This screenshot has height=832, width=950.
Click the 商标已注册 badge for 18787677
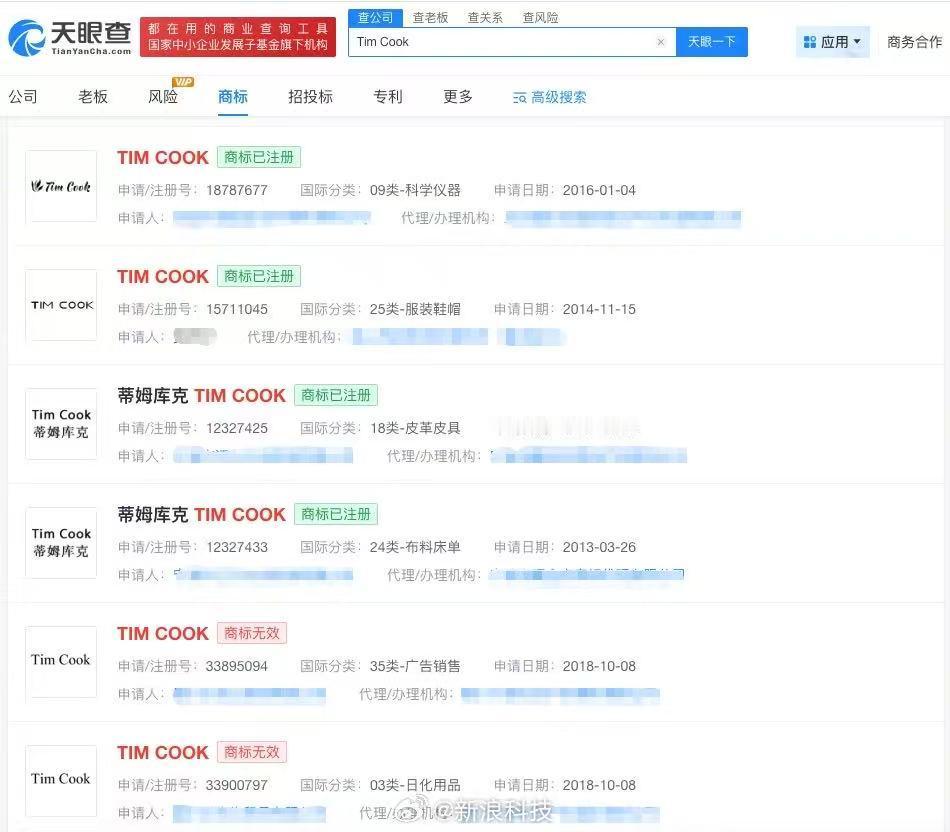(259, 158)
